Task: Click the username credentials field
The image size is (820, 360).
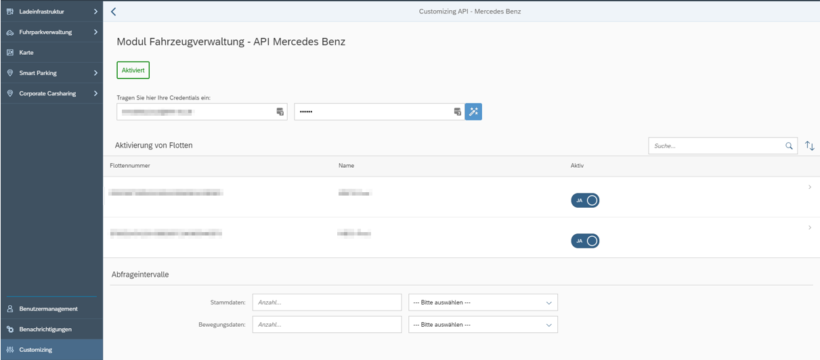Action: [x=202, y=111]
